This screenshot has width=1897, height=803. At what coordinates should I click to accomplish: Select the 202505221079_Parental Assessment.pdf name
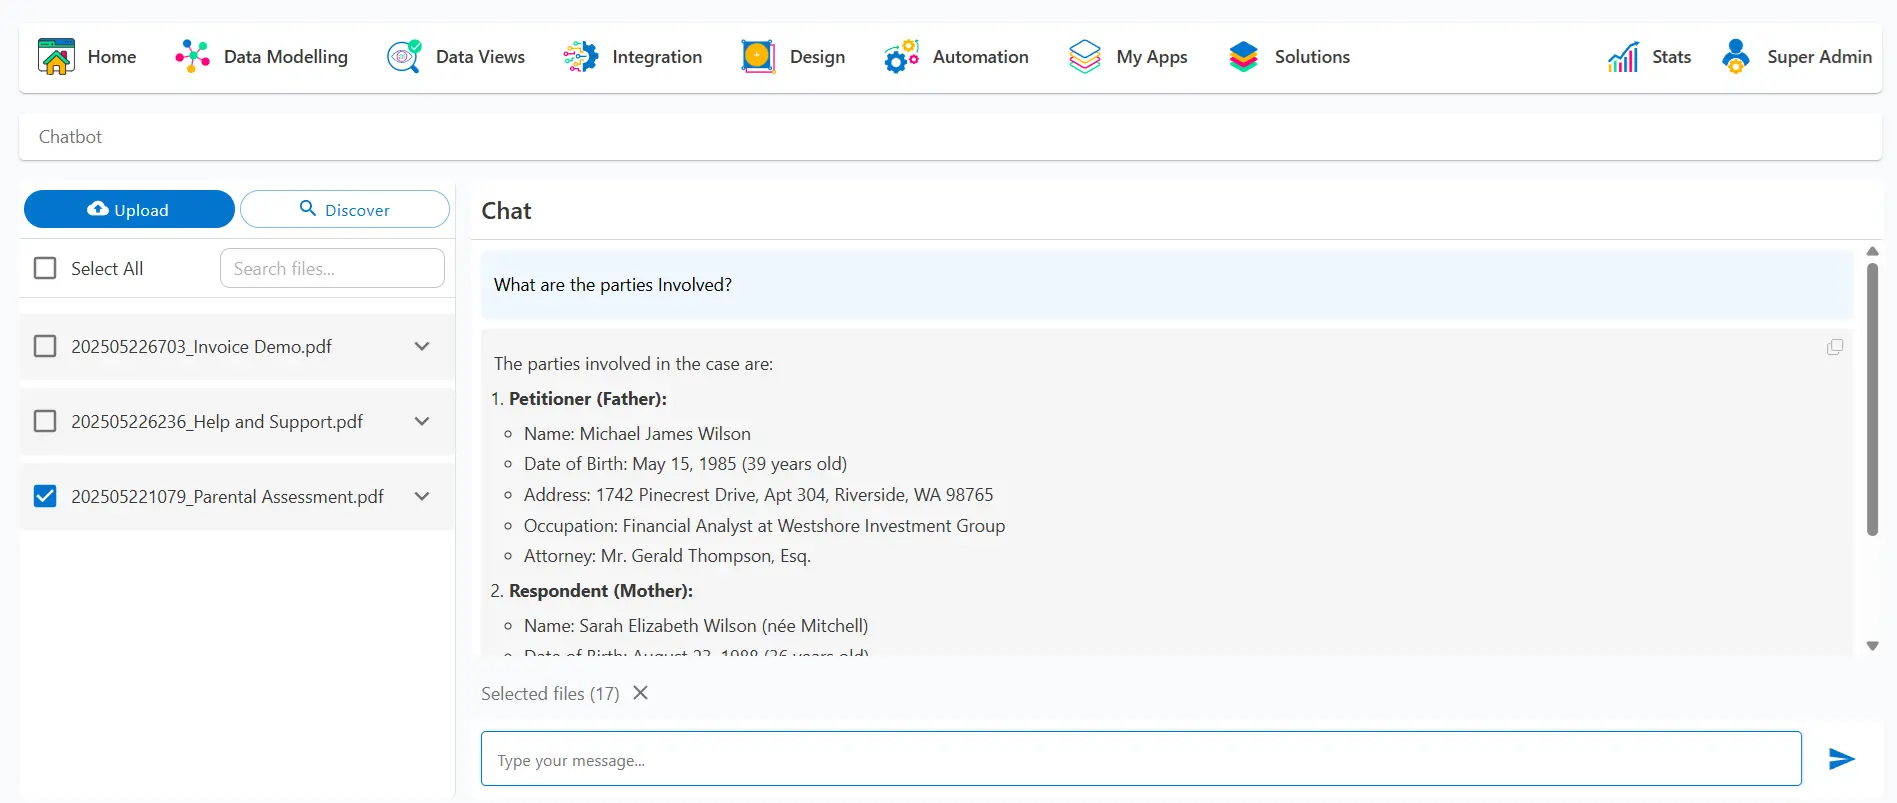[x=227, y=496]
